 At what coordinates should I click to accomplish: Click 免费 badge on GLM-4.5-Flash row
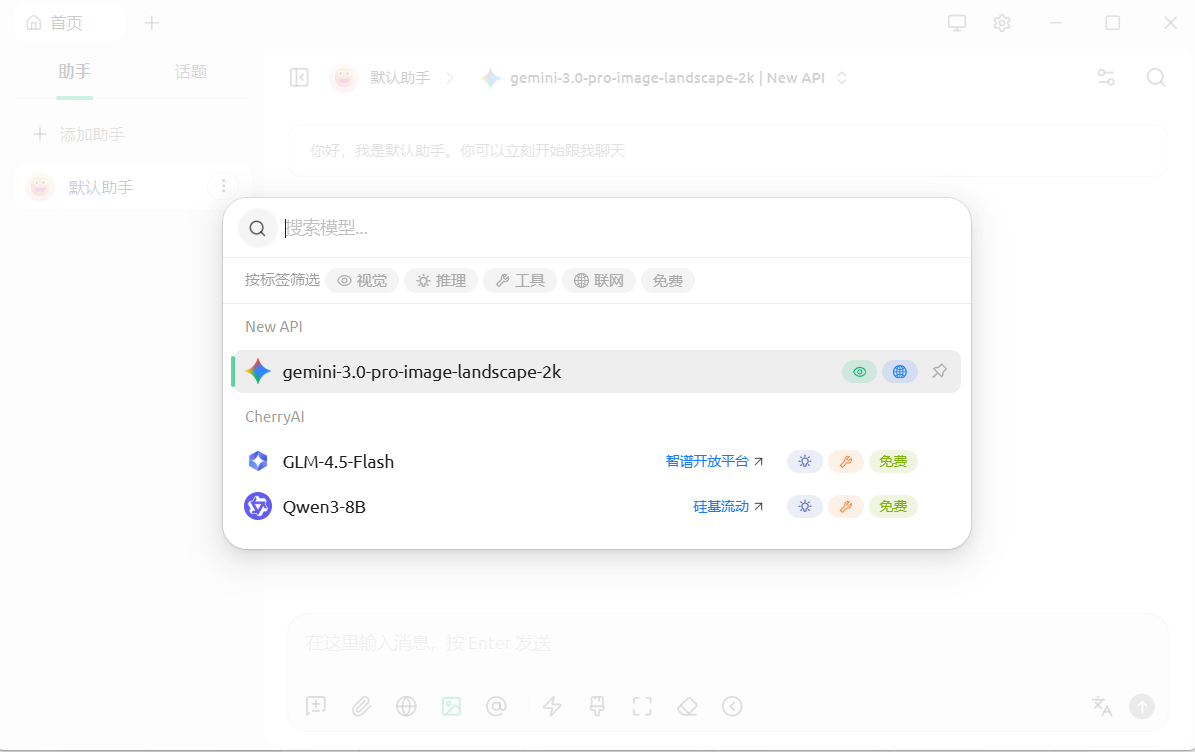[893, 462]
